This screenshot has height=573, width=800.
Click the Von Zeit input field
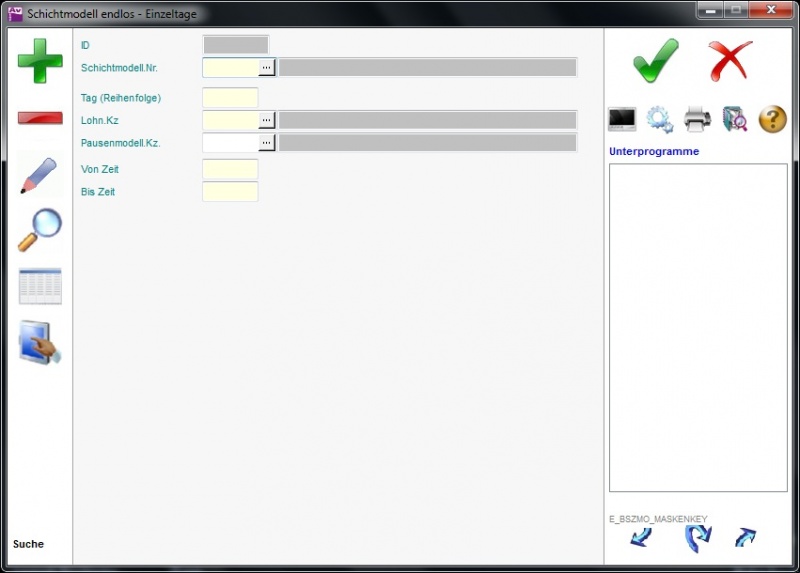230,169
